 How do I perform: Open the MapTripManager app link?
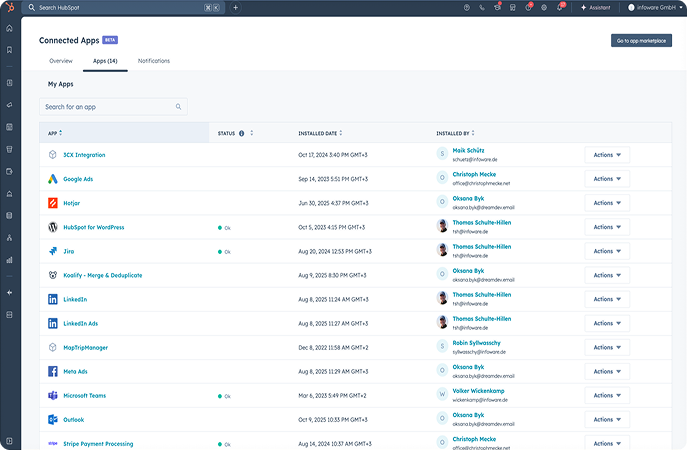(85, 347)
